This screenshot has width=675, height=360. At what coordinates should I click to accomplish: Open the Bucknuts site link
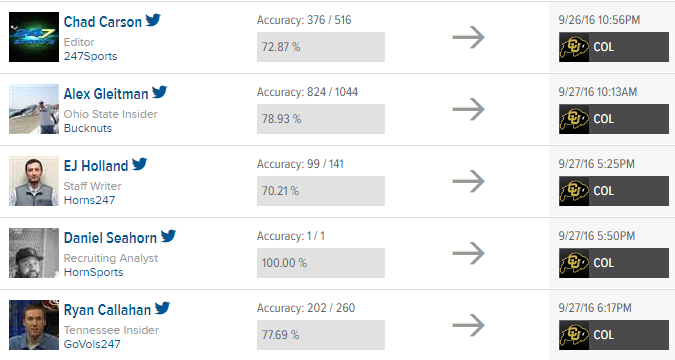point(88,128)
